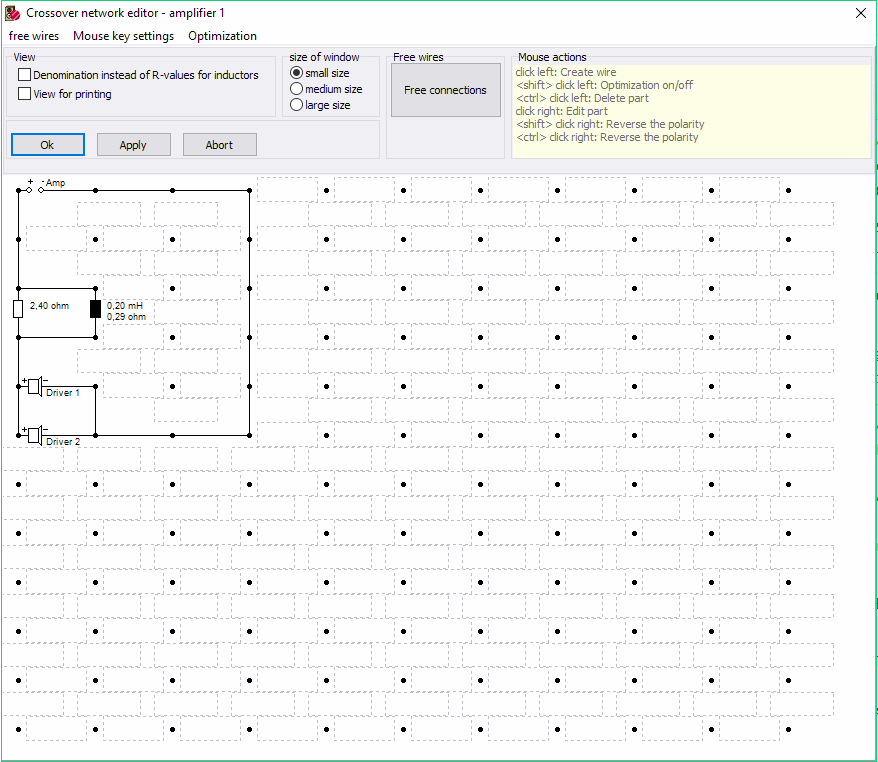Select the Driver 2 speaker symbol
The width and height of the screenshot is (878, 762).
coord(34,434)
